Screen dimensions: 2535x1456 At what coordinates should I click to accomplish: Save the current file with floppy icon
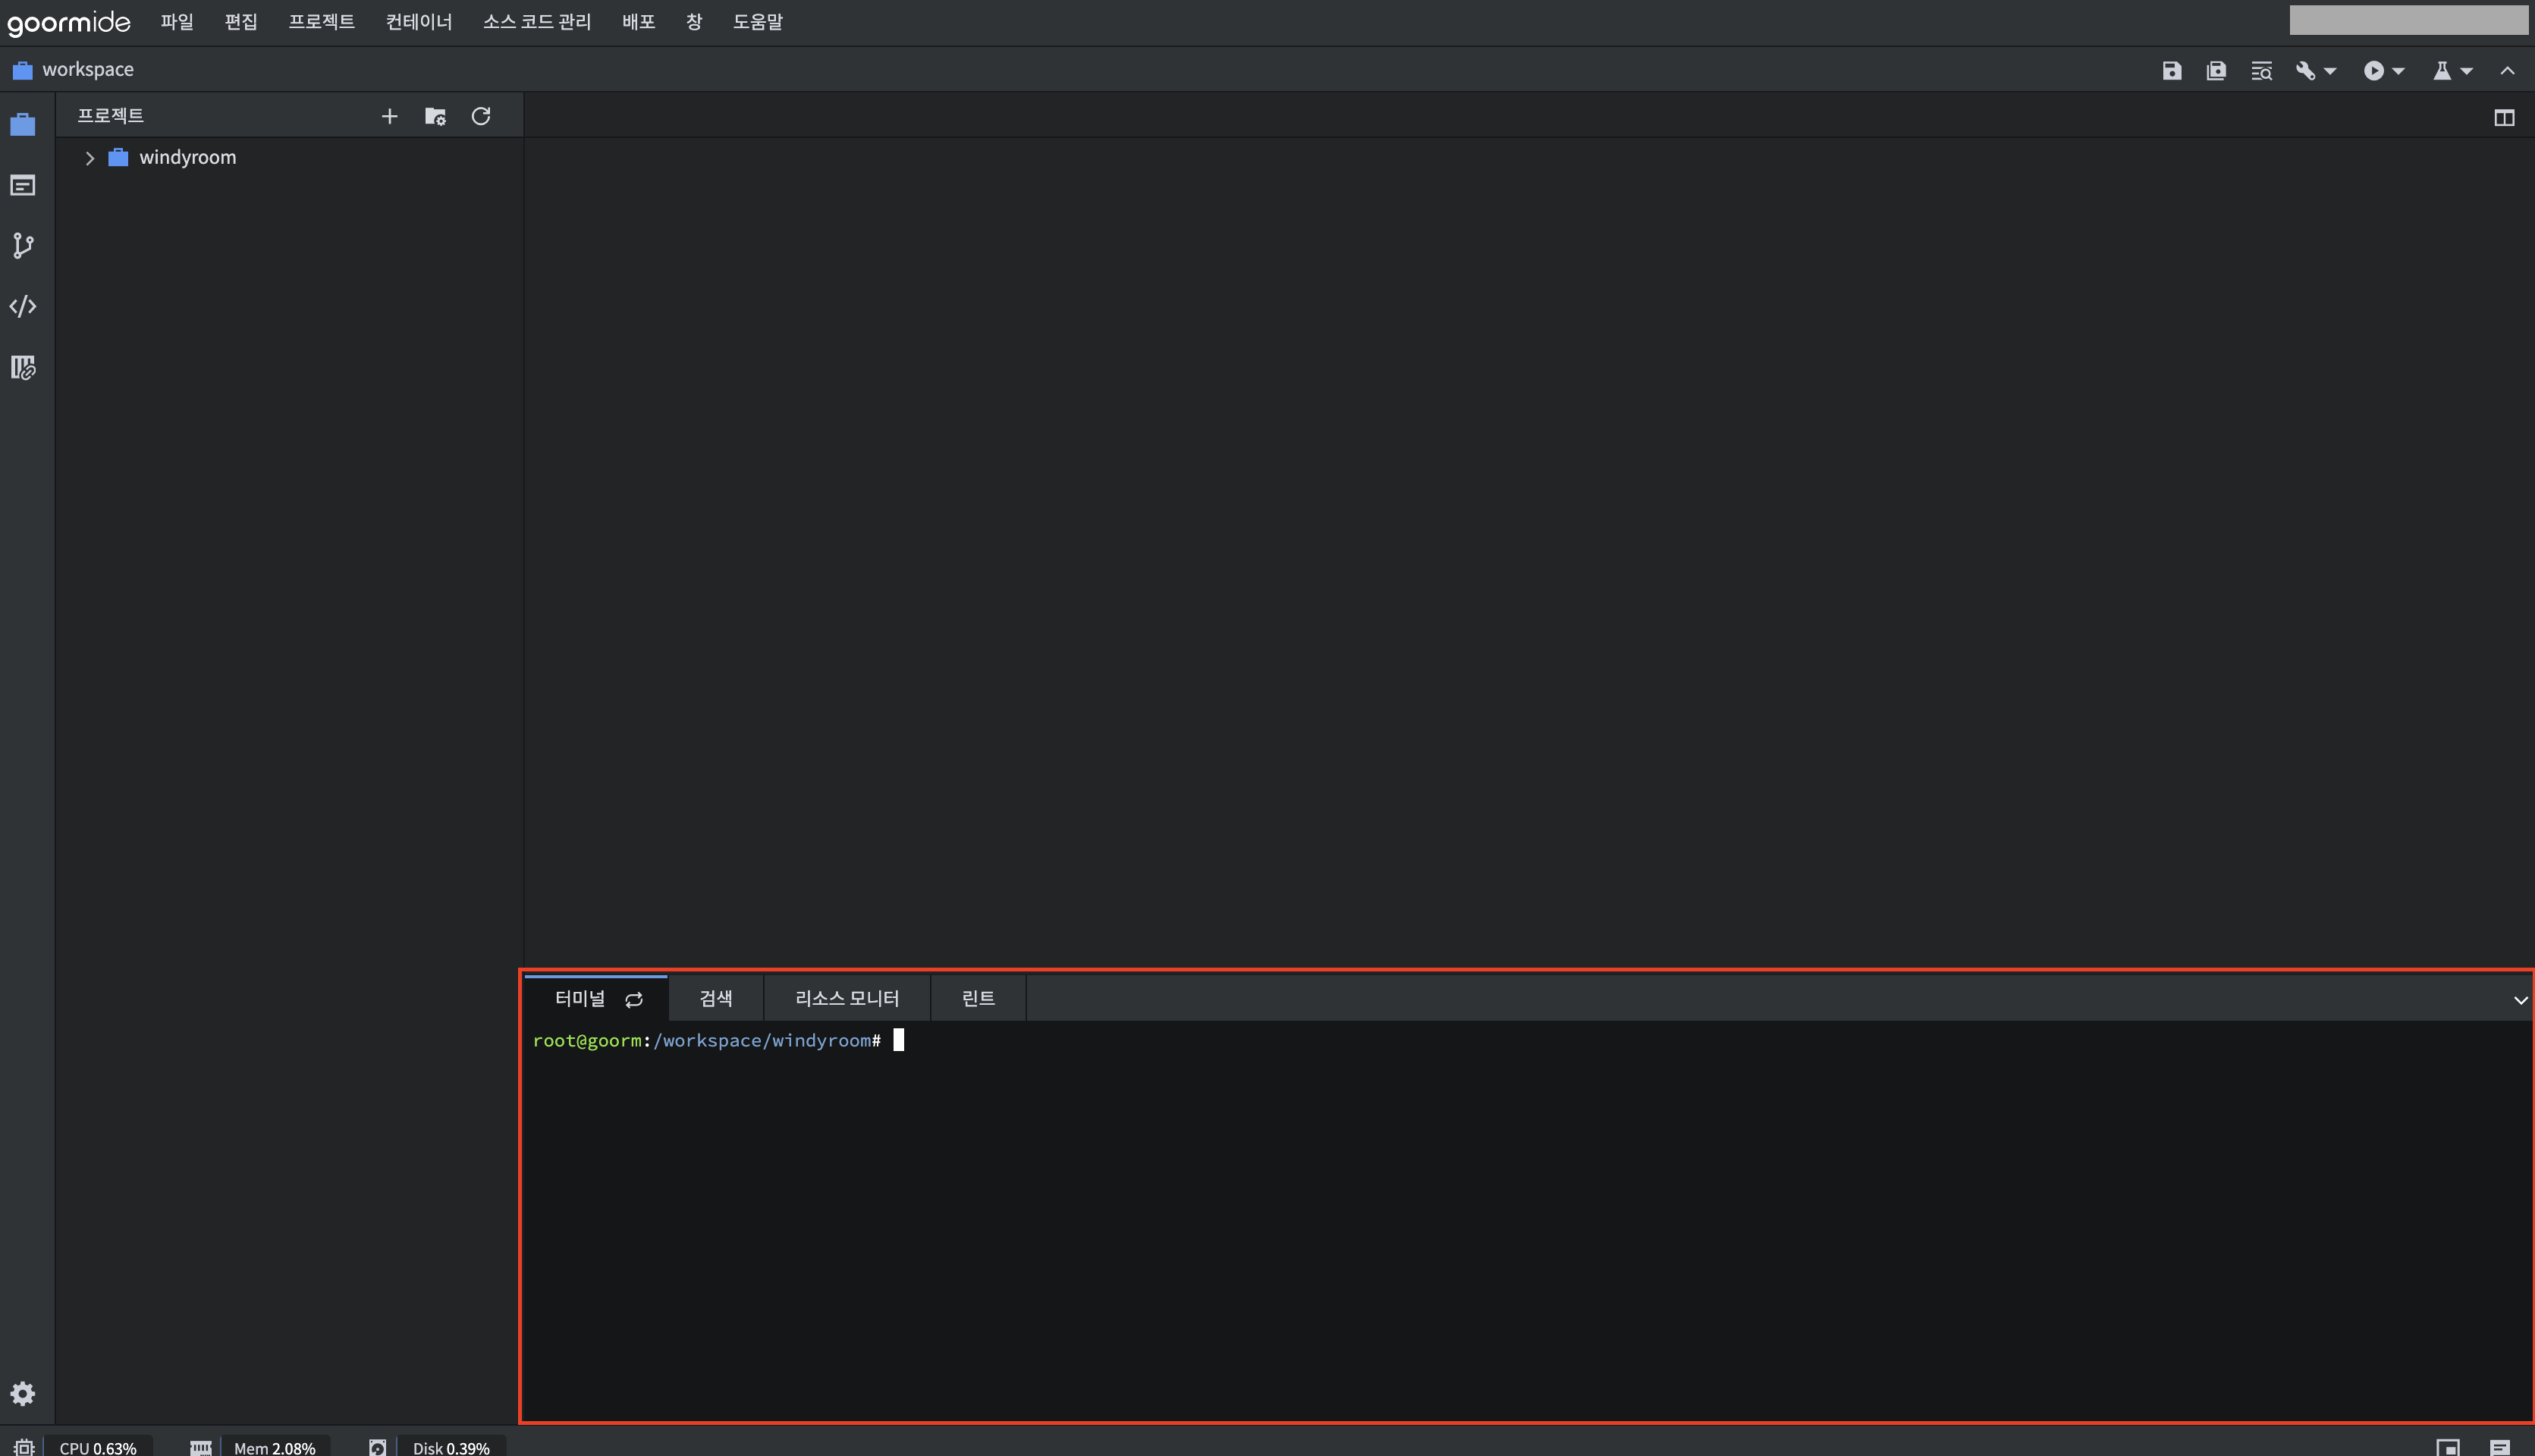(x=2171, y=70)
